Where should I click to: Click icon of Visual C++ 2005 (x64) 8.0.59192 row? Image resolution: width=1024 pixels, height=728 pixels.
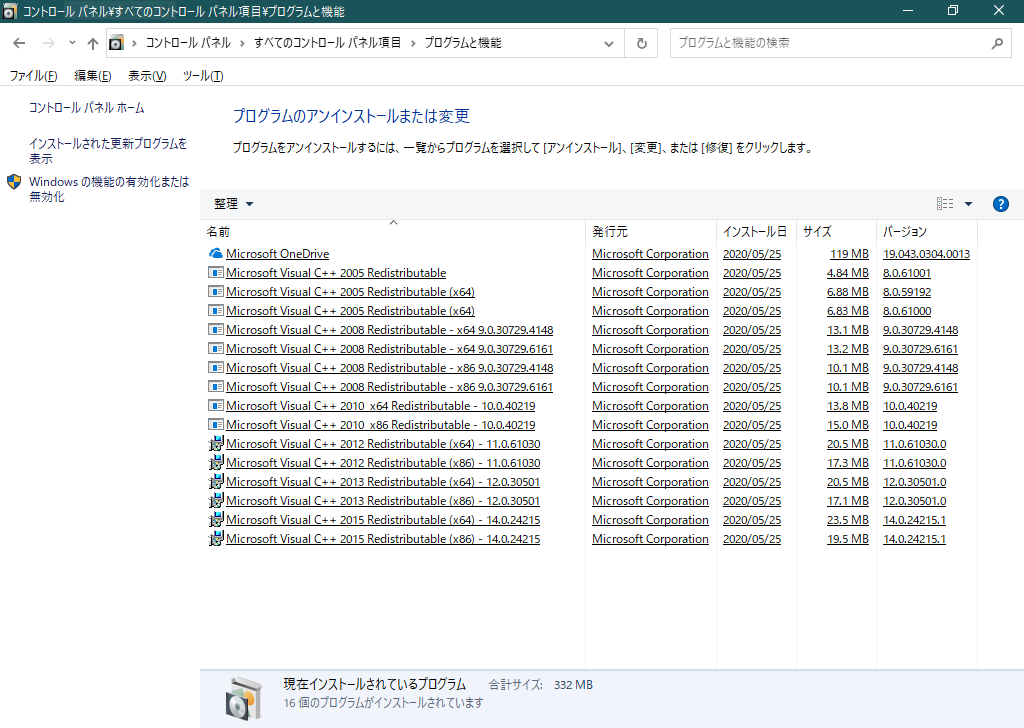pyautogui.click(x=216, y=291)
